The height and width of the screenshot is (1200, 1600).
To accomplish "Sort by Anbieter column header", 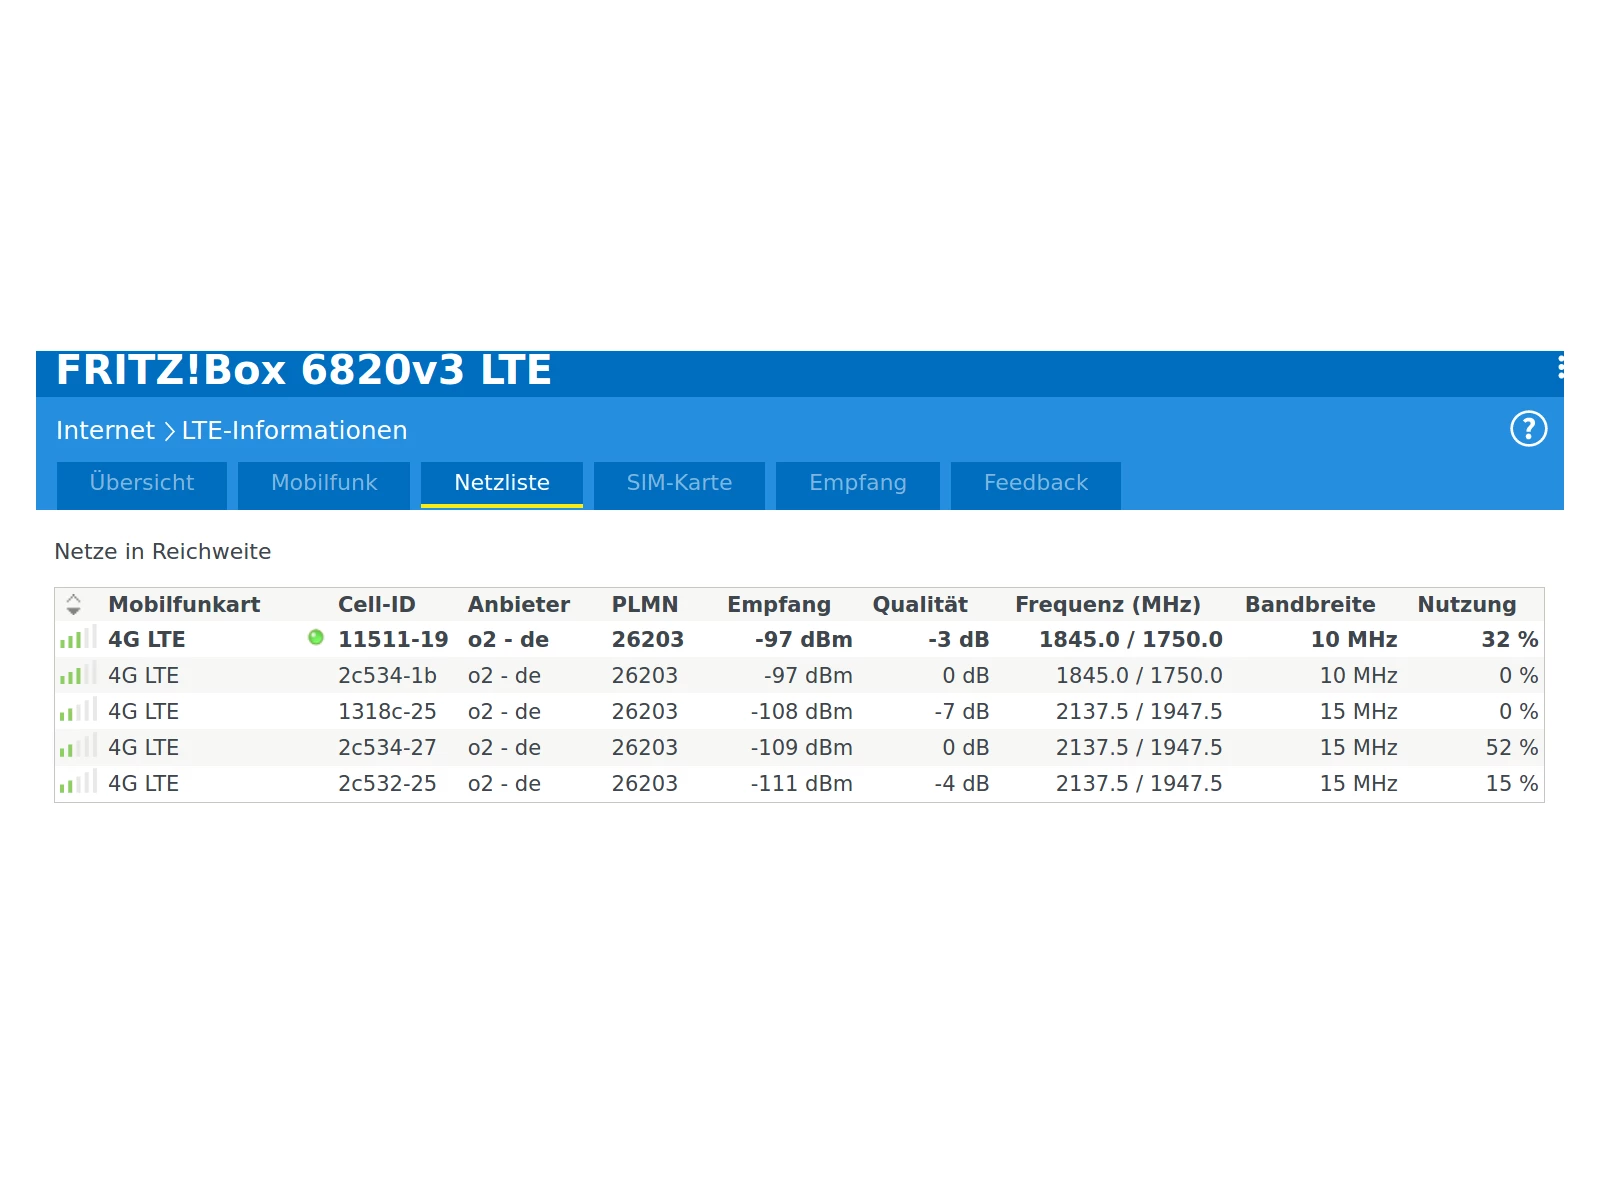I will coord(519,604).
